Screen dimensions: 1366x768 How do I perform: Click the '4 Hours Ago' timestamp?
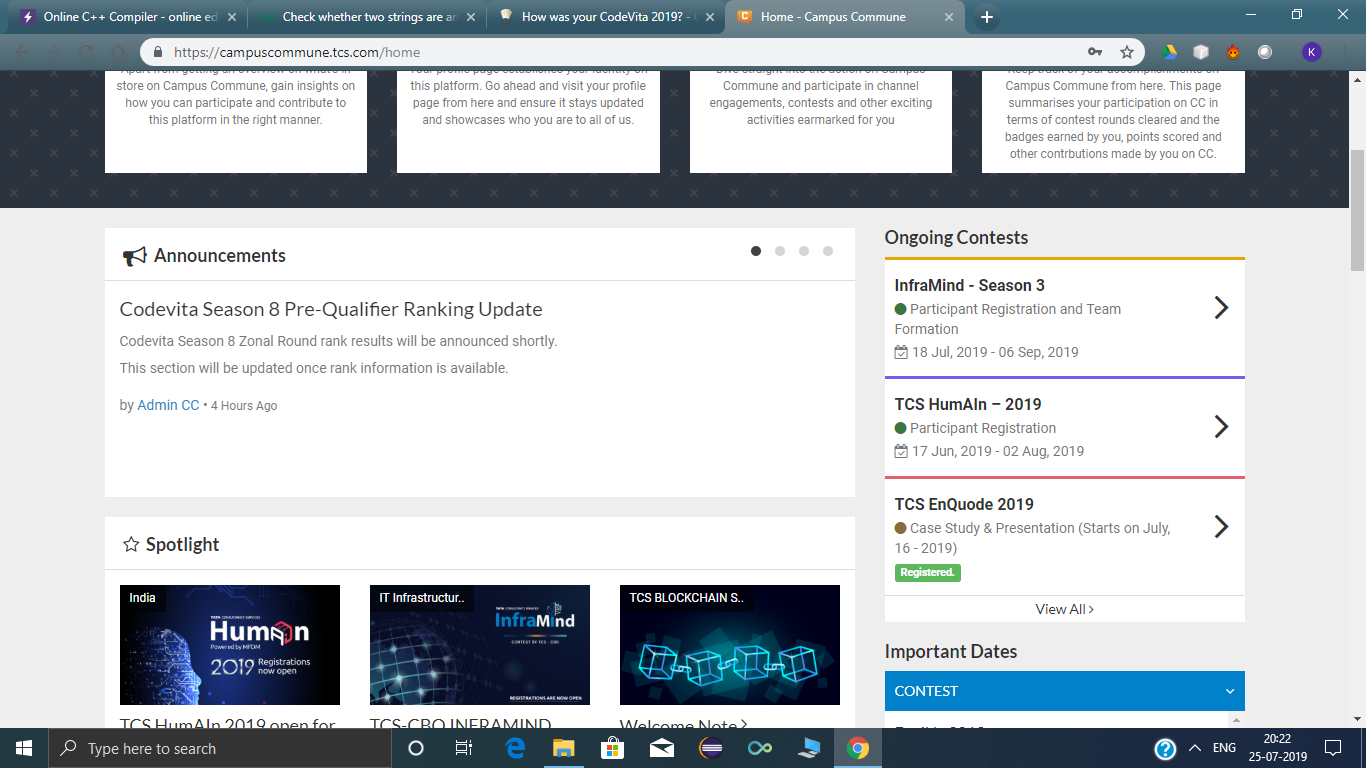tap(244, 406)
